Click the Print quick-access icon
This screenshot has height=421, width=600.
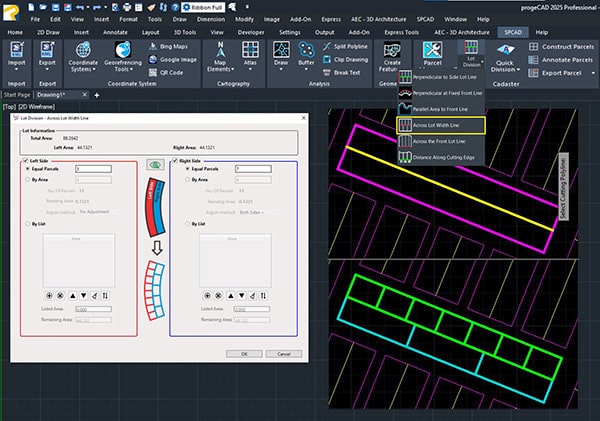(127, 7)
